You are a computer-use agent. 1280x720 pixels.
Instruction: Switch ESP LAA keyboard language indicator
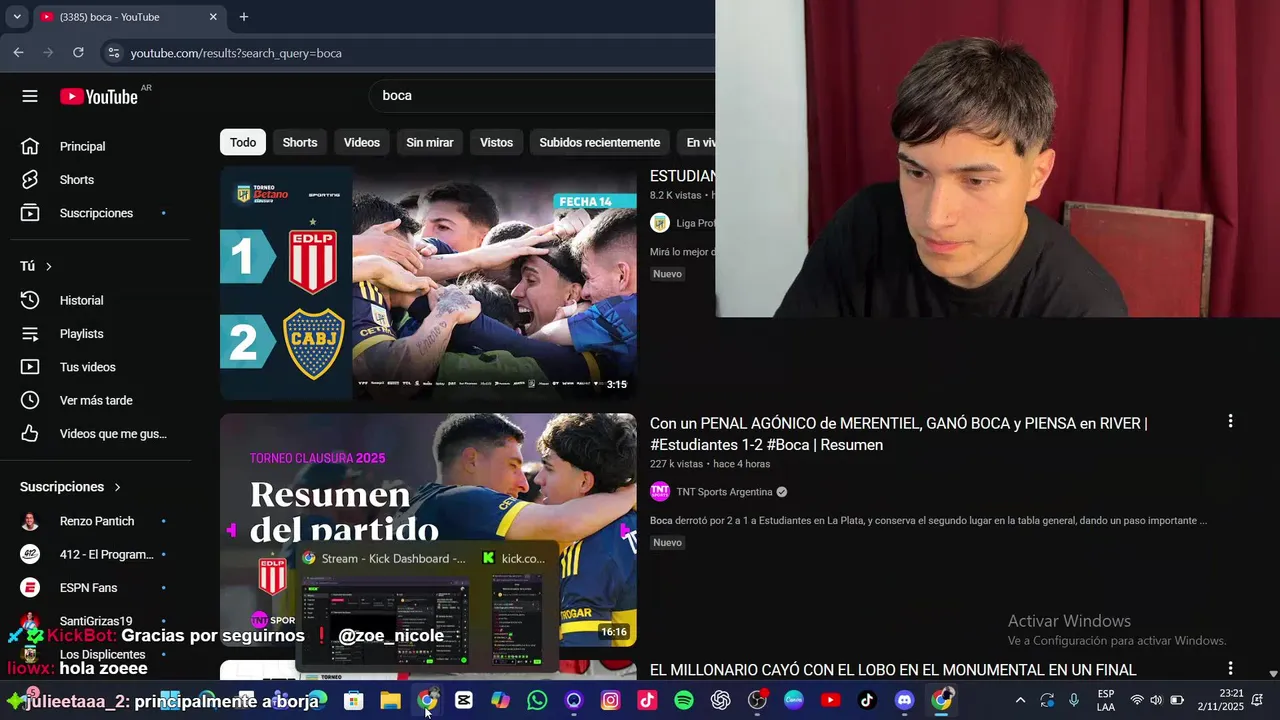pyautogui.click(x=1106, y=701)
